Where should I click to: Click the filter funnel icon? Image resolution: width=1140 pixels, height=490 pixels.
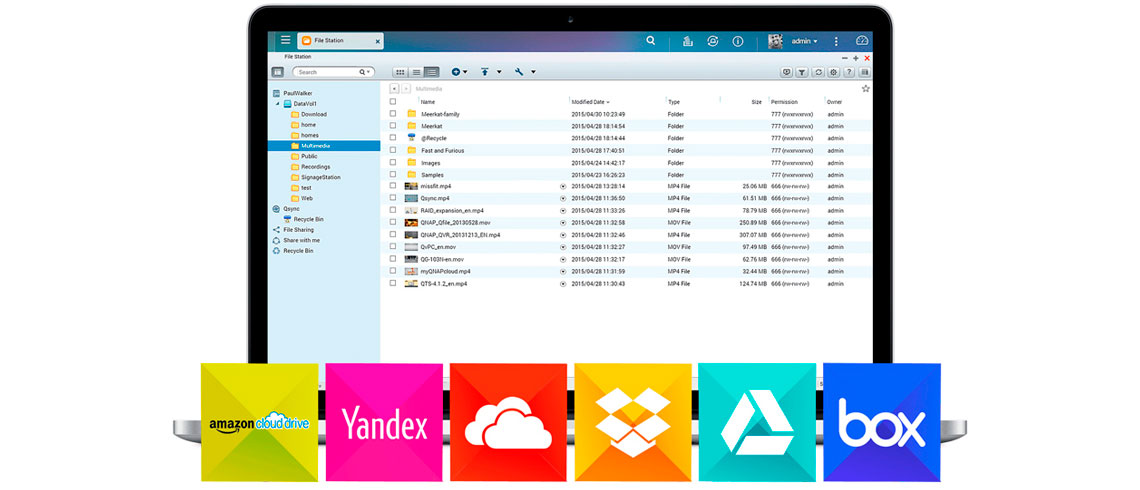click(x=802, y=72)
